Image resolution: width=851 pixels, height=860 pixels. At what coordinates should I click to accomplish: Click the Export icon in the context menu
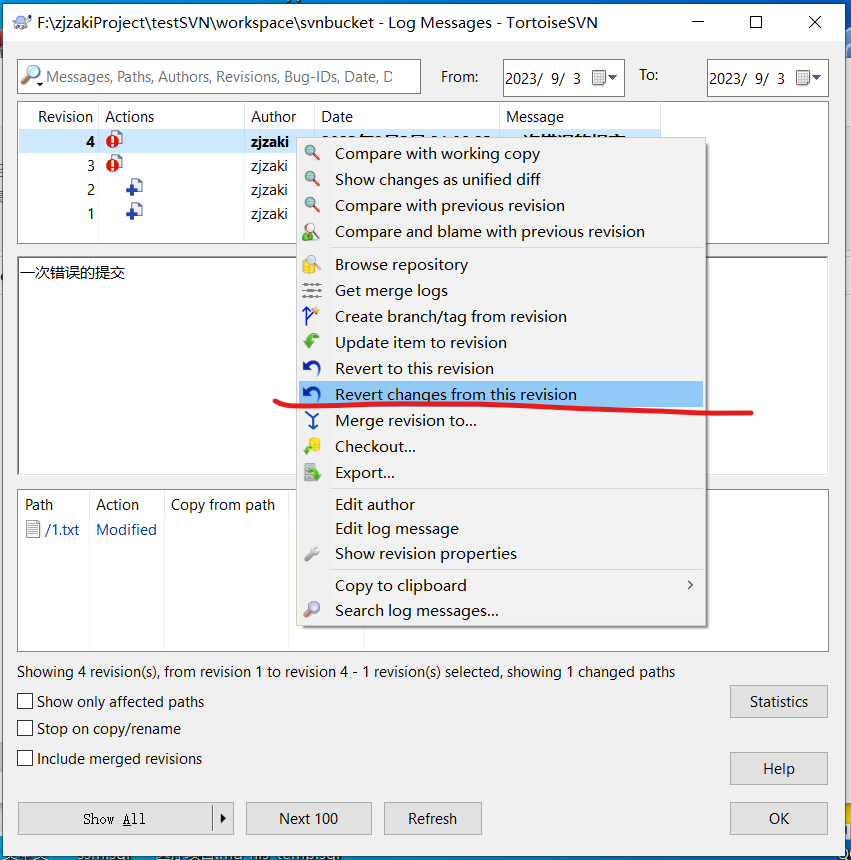312,472
